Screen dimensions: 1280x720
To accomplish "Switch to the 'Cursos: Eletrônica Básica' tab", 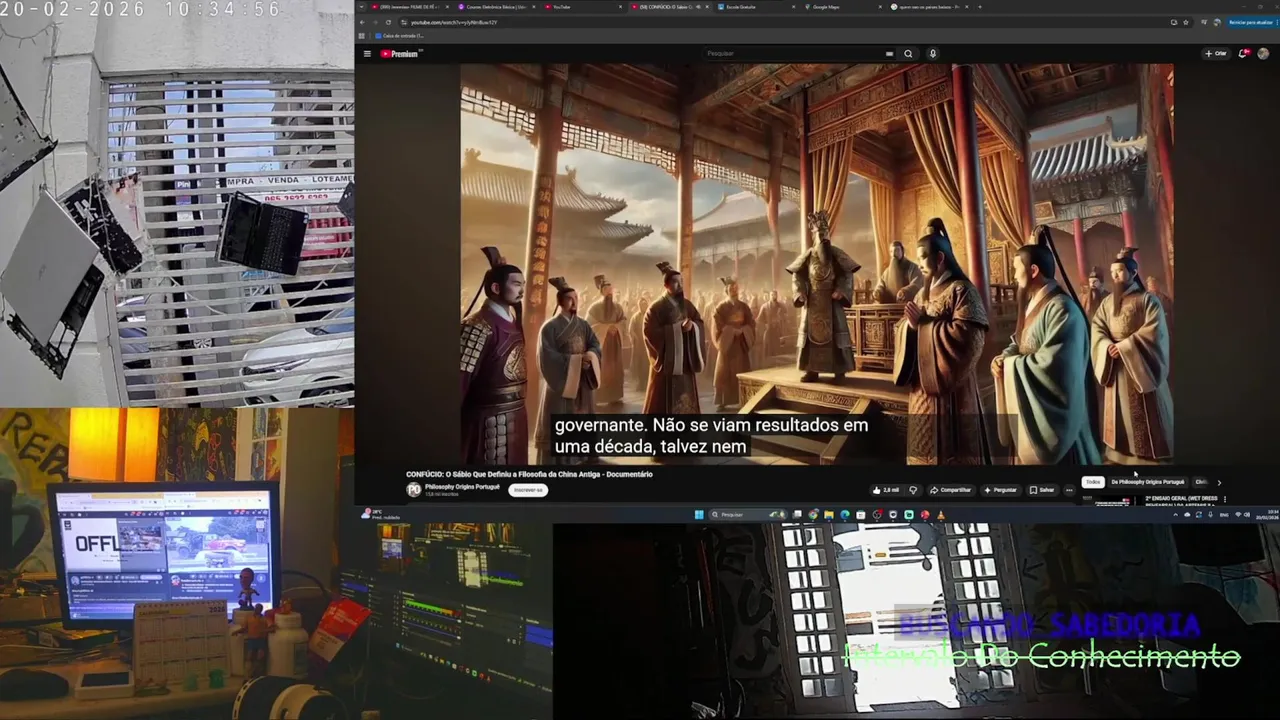I will click(495, 7).
